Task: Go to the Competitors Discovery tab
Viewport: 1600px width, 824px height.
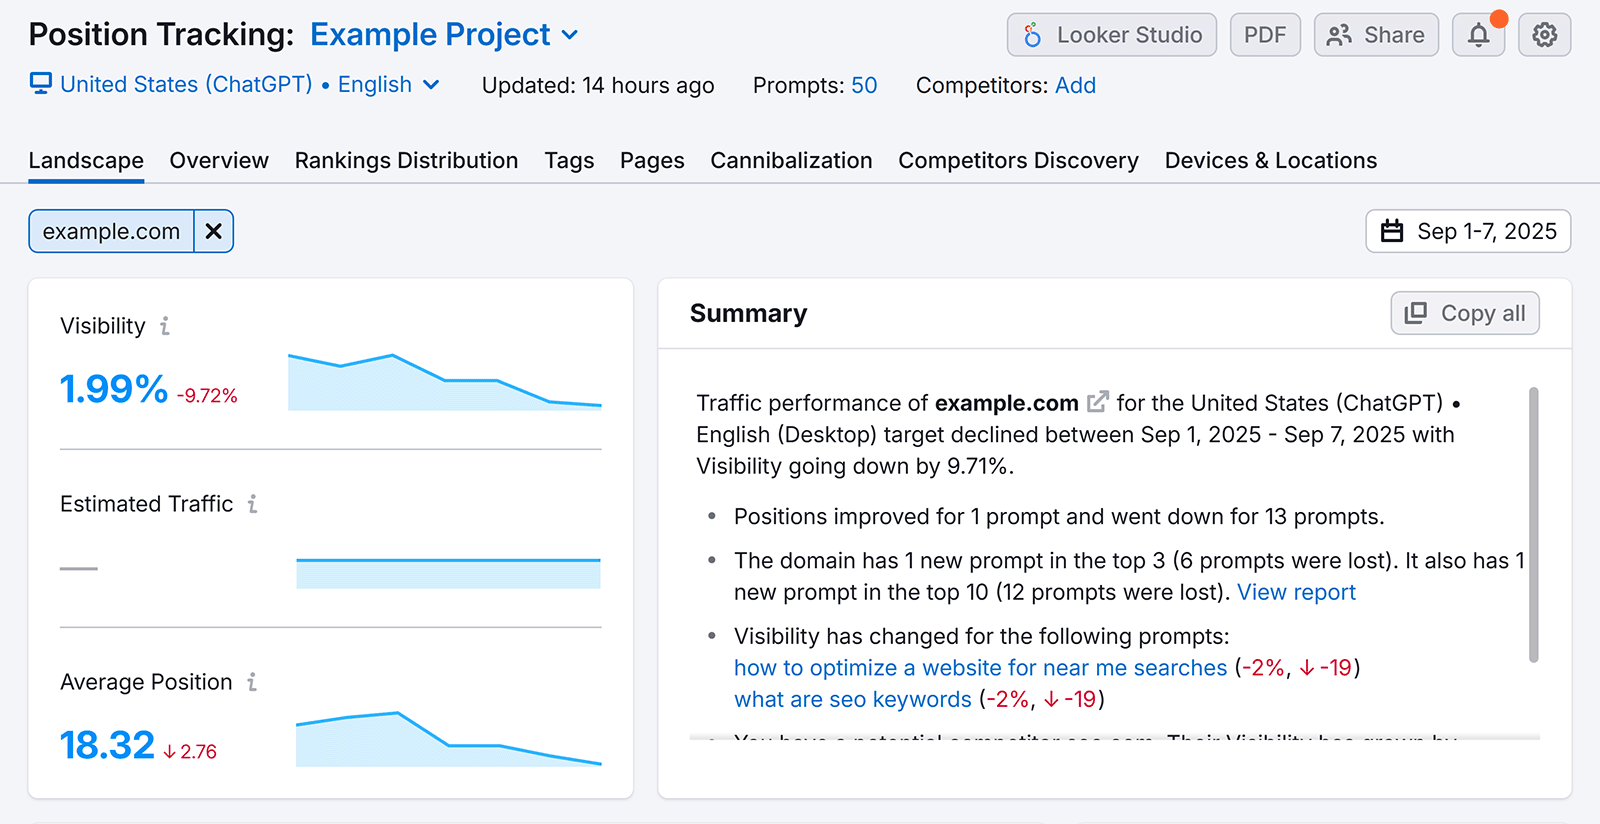Action: pyautogui.click(x=1018, y=161)
